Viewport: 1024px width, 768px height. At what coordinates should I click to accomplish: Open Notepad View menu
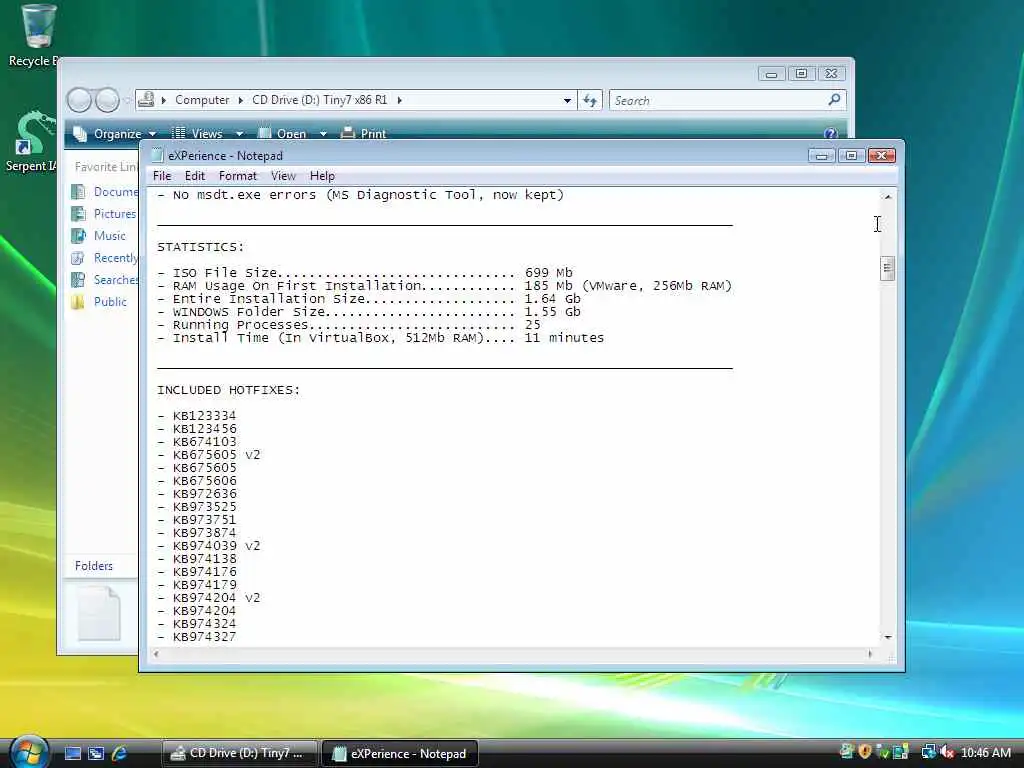coord(283,176)
